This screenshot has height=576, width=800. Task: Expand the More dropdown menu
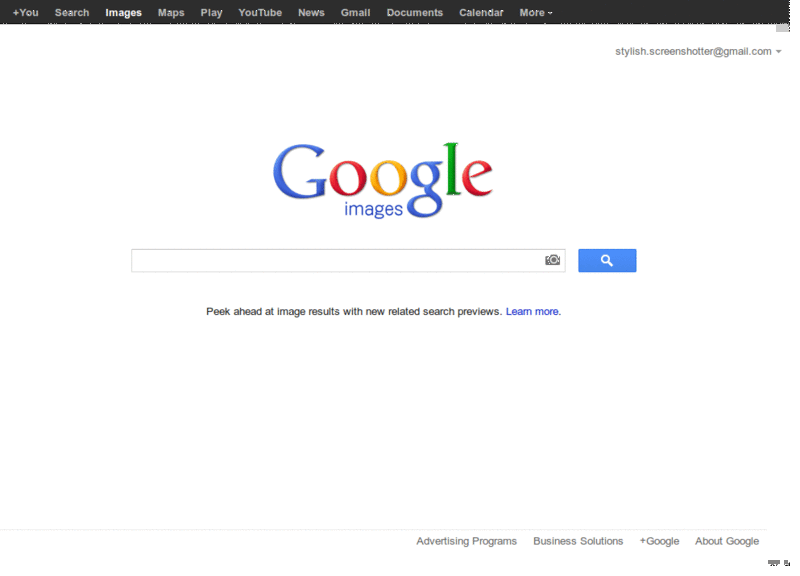point(536,13)
